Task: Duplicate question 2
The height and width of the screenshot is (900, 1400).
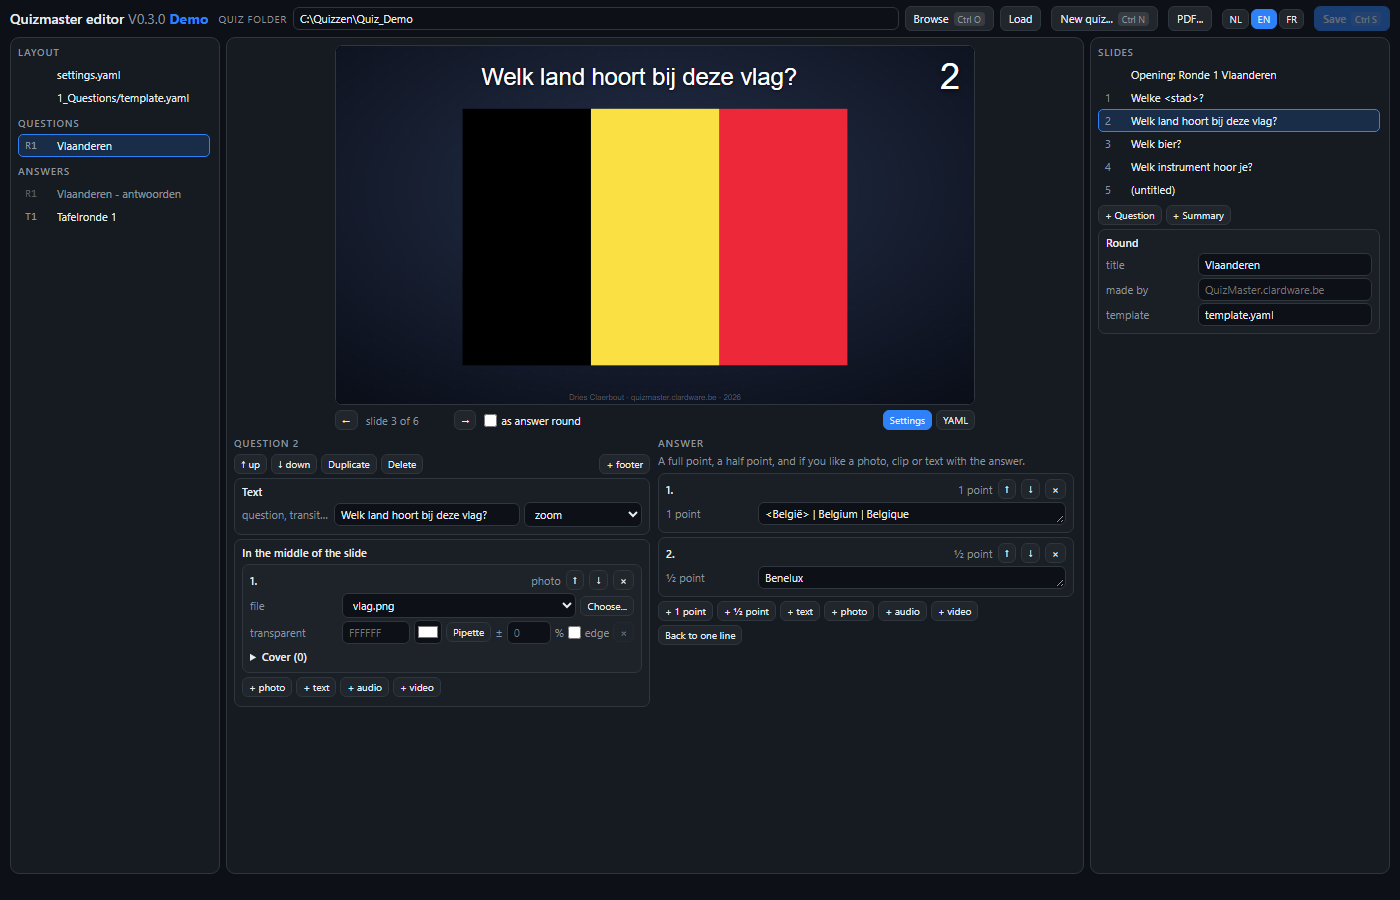Action: 349,465
